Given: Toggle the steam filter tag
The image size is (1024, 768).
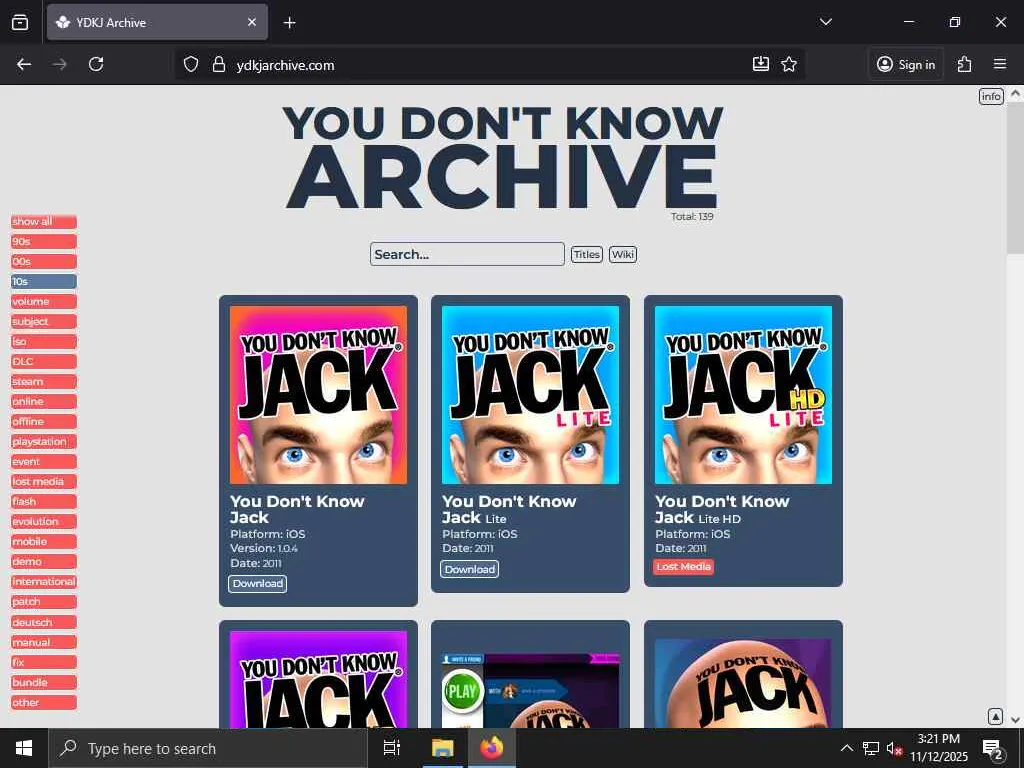Looking at the screenshot, I should 44,382.
